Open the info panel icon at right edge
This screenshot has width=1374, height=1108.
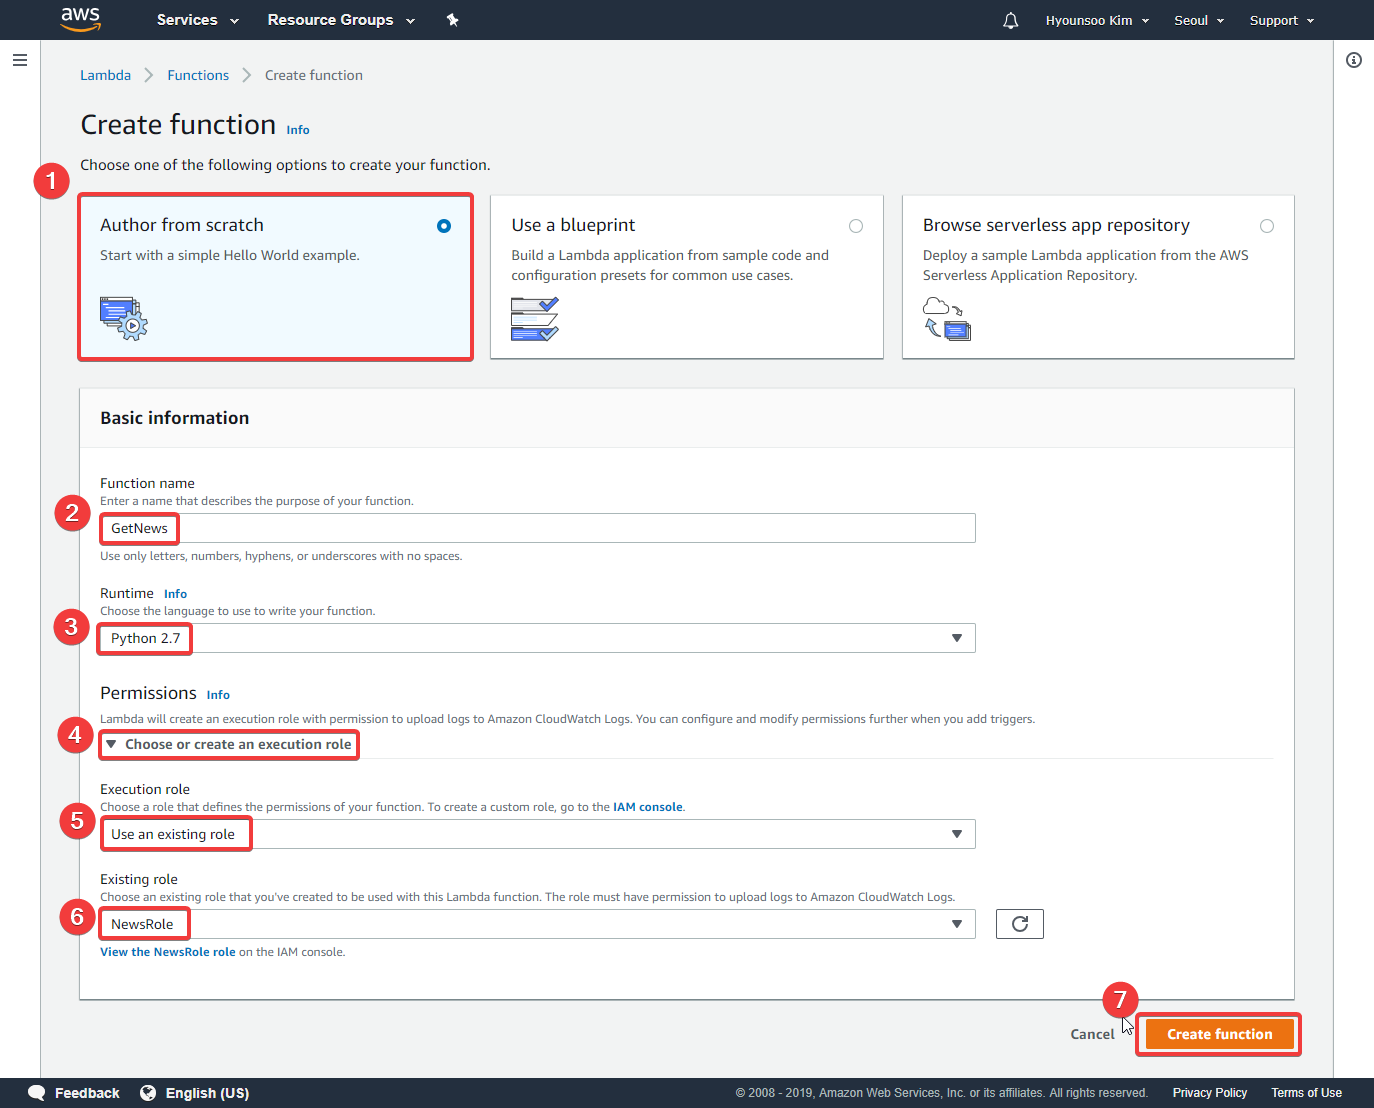pos(1354,60)
